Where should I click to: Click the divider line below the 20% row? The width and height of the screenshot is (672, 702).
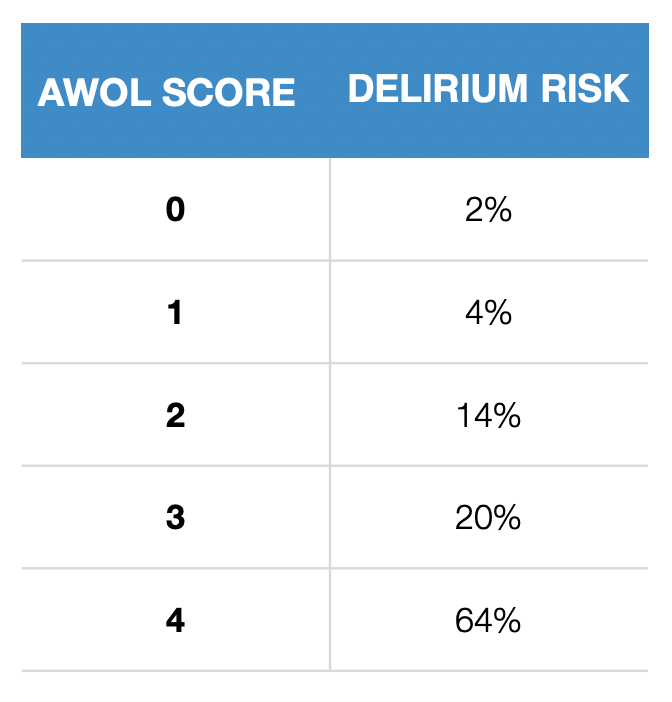489,568
